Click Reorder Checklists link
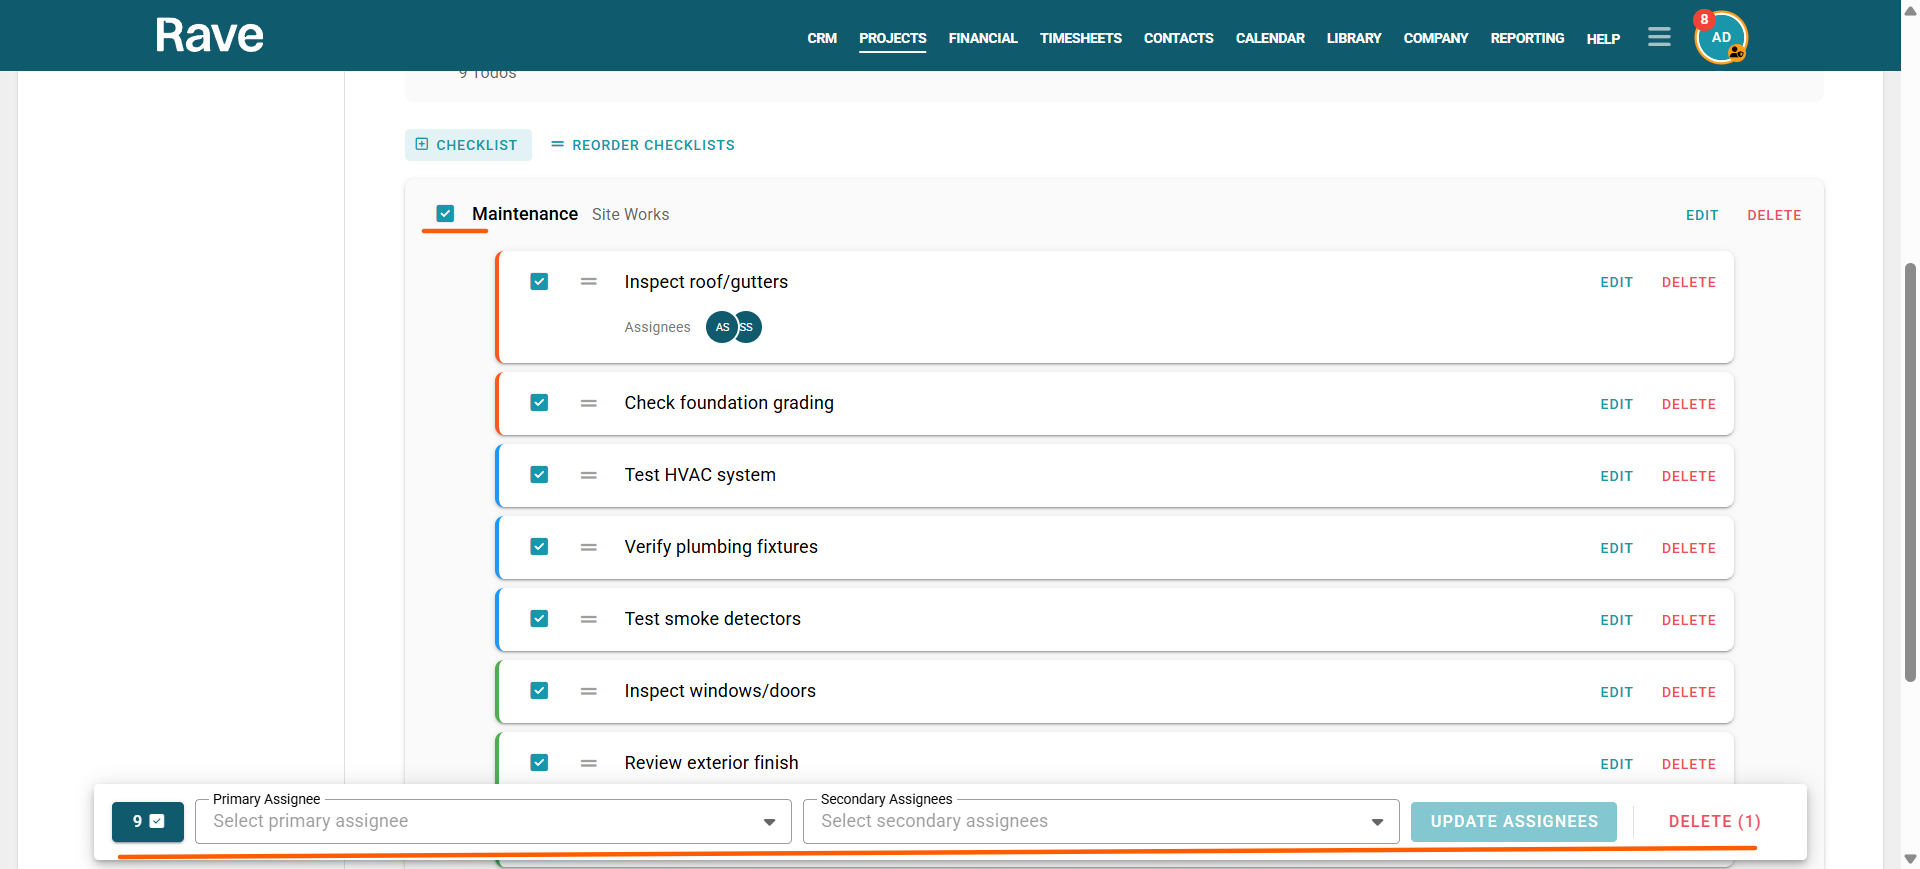 click(x=643, y=145)
